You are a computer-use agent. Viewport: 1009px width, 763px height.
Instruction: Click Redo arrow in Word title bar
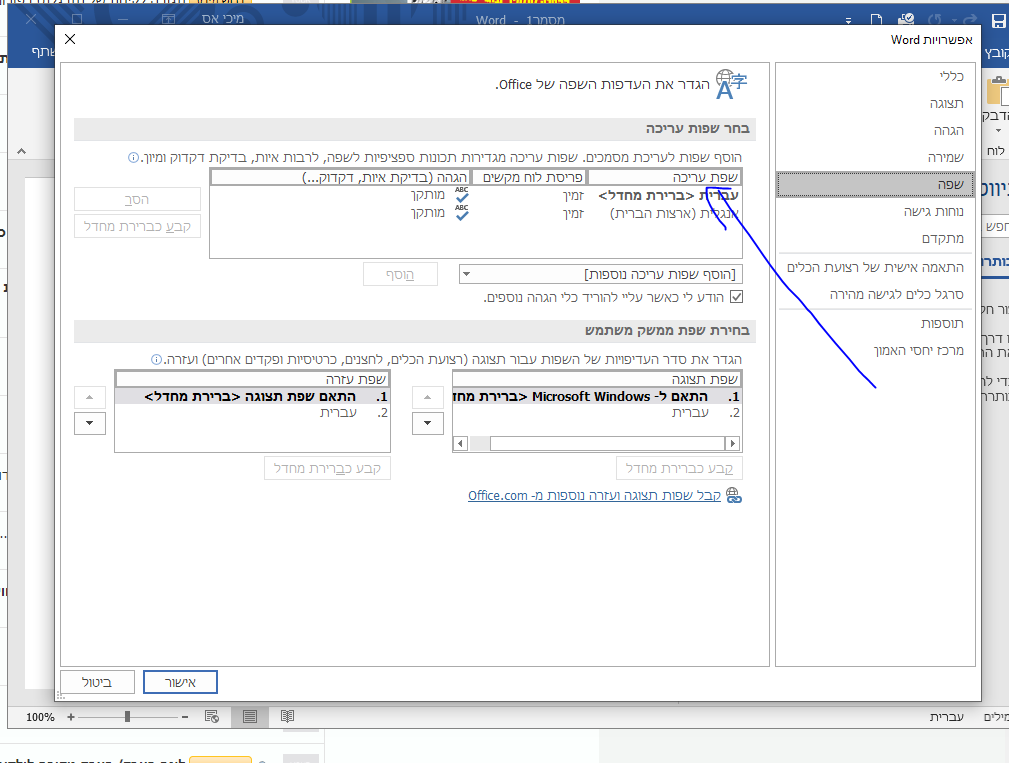970,21
